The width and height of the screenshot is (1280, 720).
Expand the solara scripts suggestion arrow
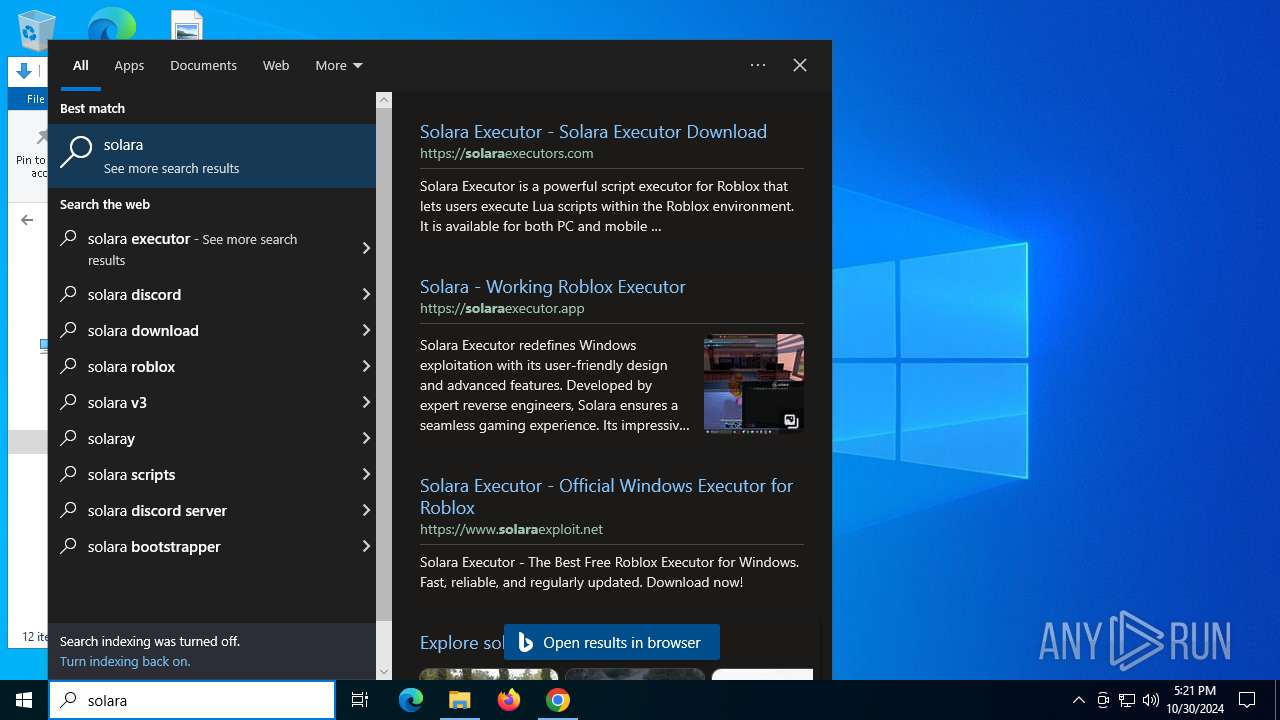point(365,474)
